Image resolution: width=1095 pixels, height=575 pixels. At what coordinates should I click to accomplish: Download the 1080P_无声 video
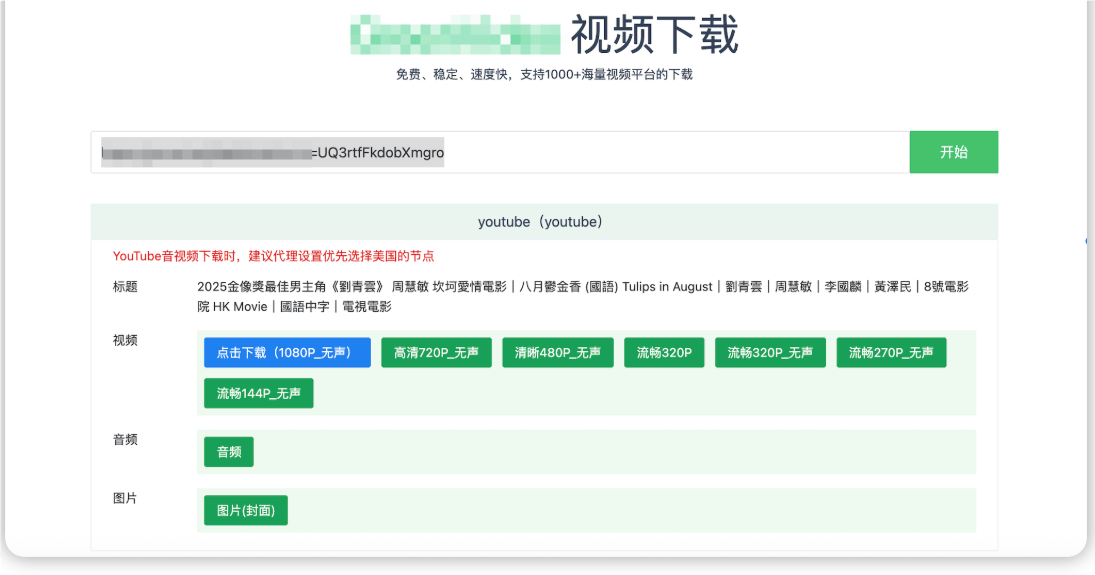tap(287, 352)
